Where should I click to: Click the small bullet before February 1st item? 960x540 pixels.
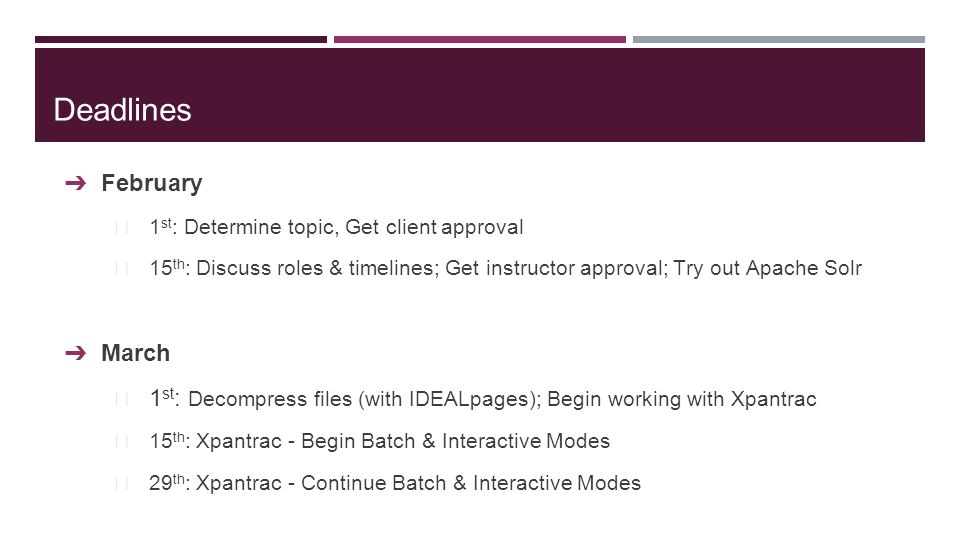pos(121,228)
